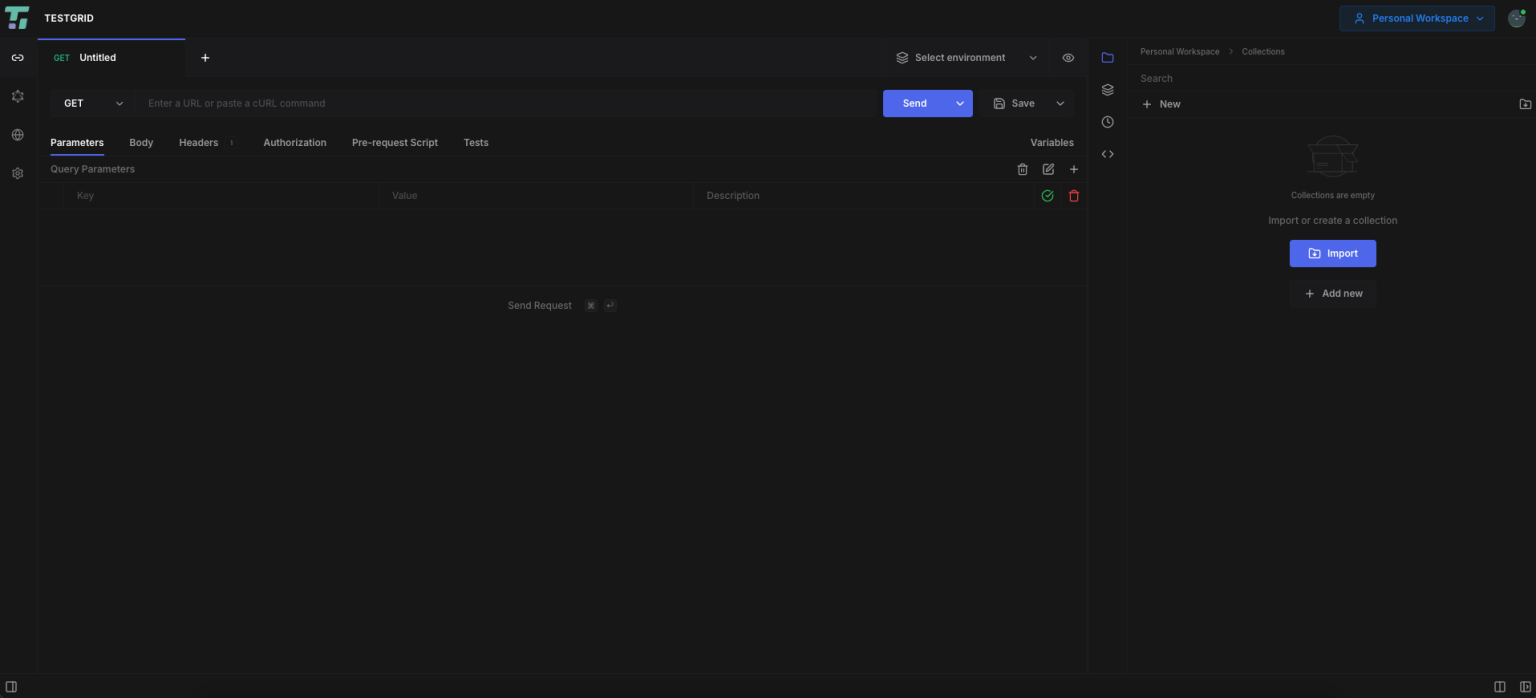The width and height of the screenshot is (1536, 698).
Task: Switch layout orientation in the footer
Action: [x=1499, y=687]
